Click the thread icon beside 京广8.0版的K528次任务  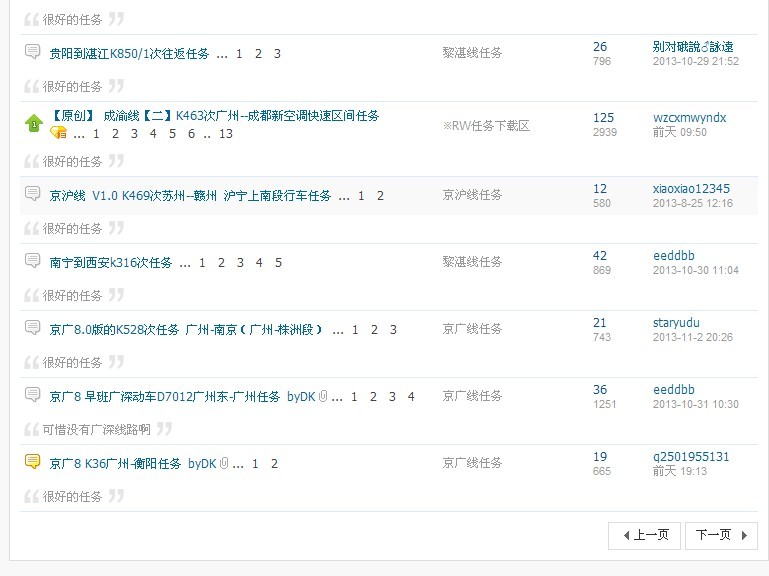click(x=33, y=329)
